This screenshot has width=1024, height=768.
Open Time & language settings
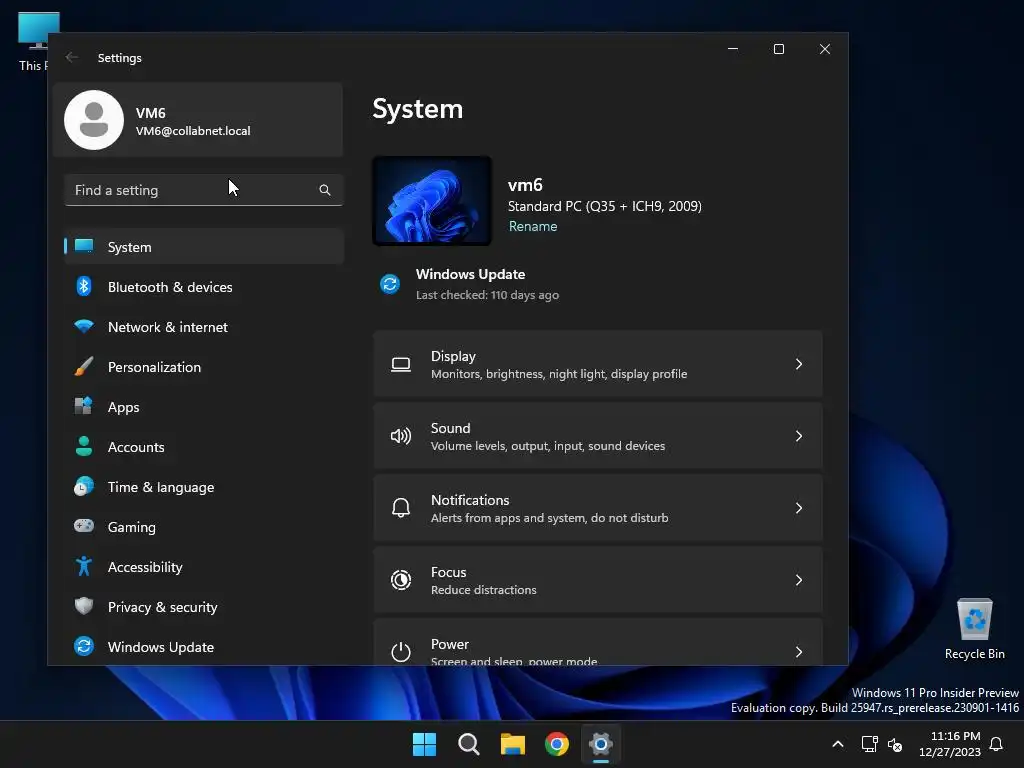click(x=204, y=487)
